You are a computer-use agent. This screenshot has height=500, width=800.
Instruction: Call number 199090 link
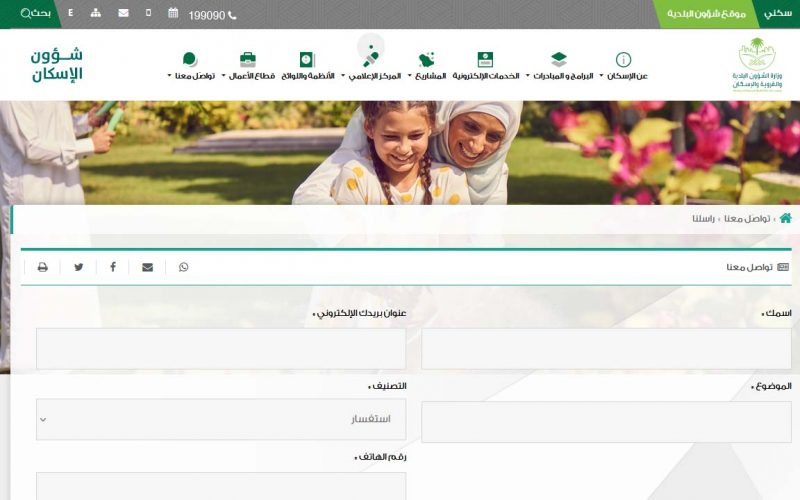click(x=207, y=16)
